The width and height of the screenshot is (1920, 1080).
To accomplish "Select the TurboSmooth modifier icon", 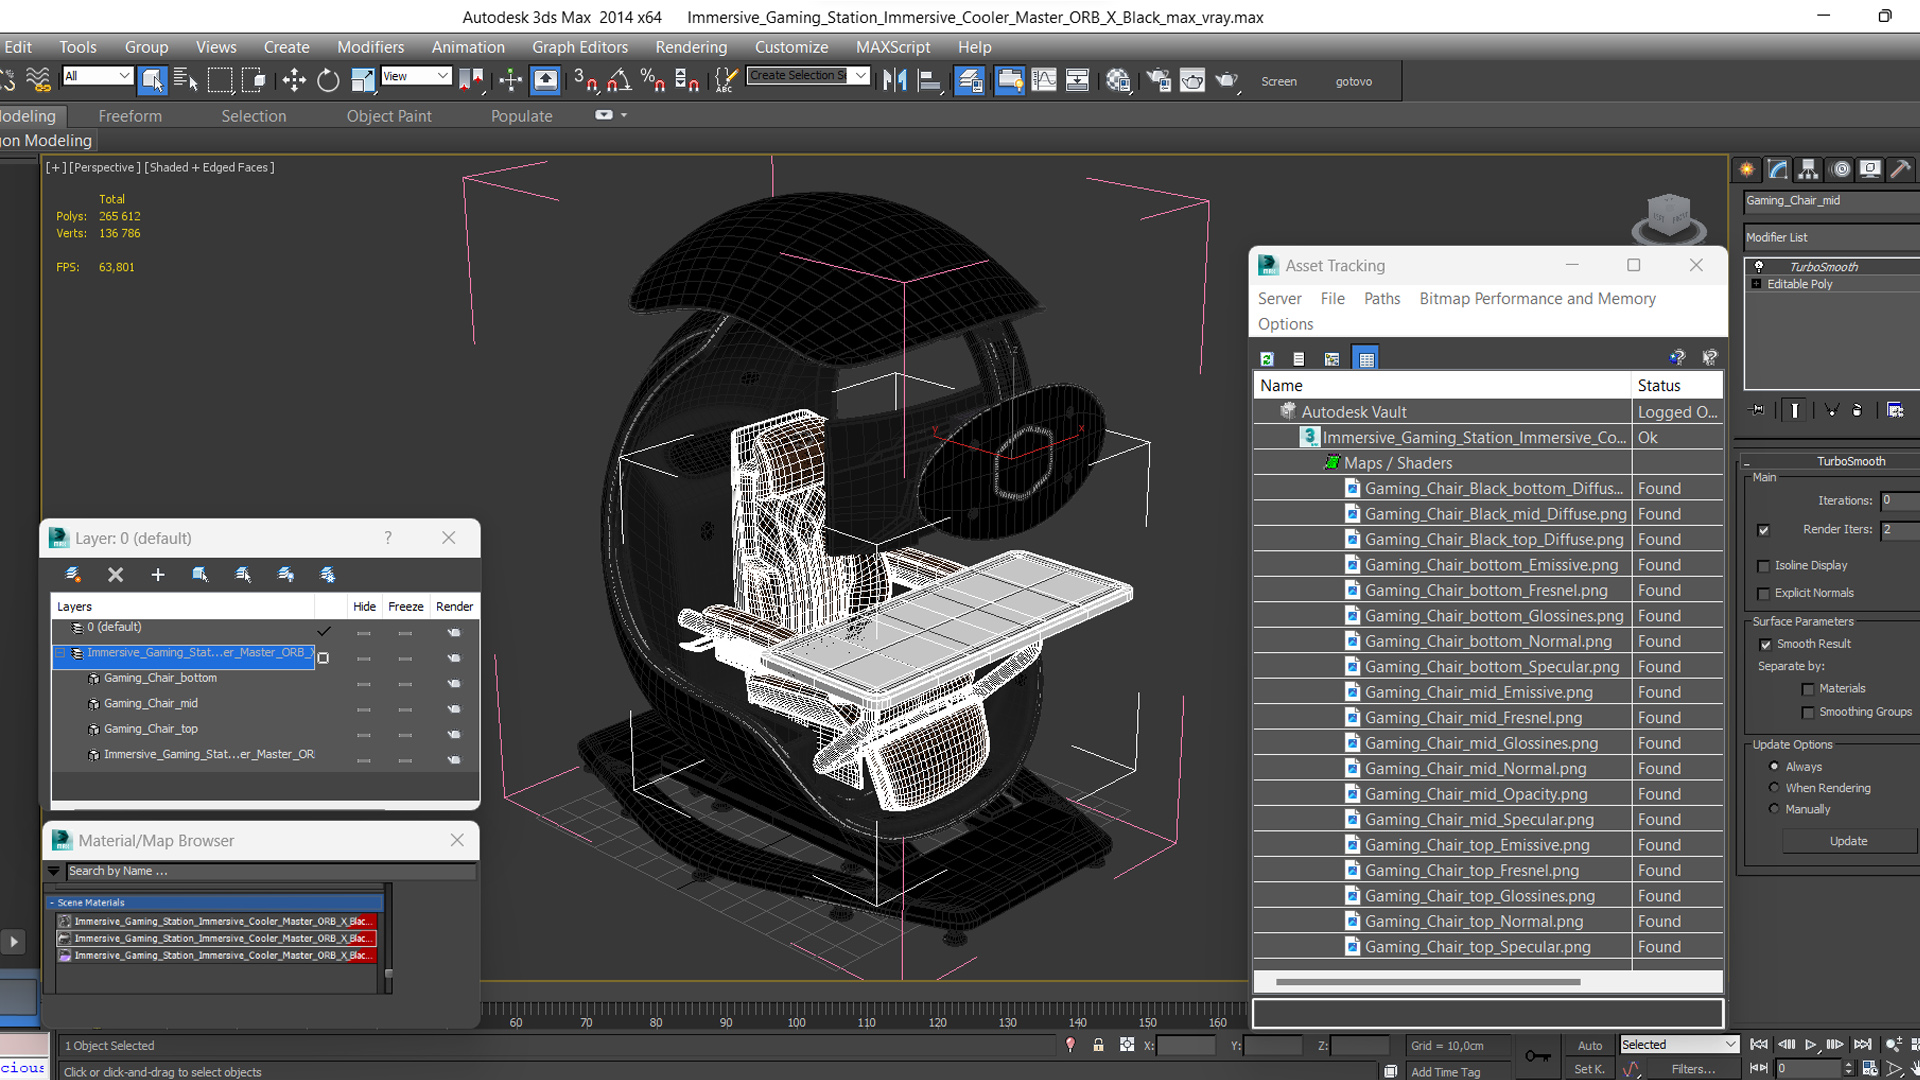I will click(x=1758, y=265).
